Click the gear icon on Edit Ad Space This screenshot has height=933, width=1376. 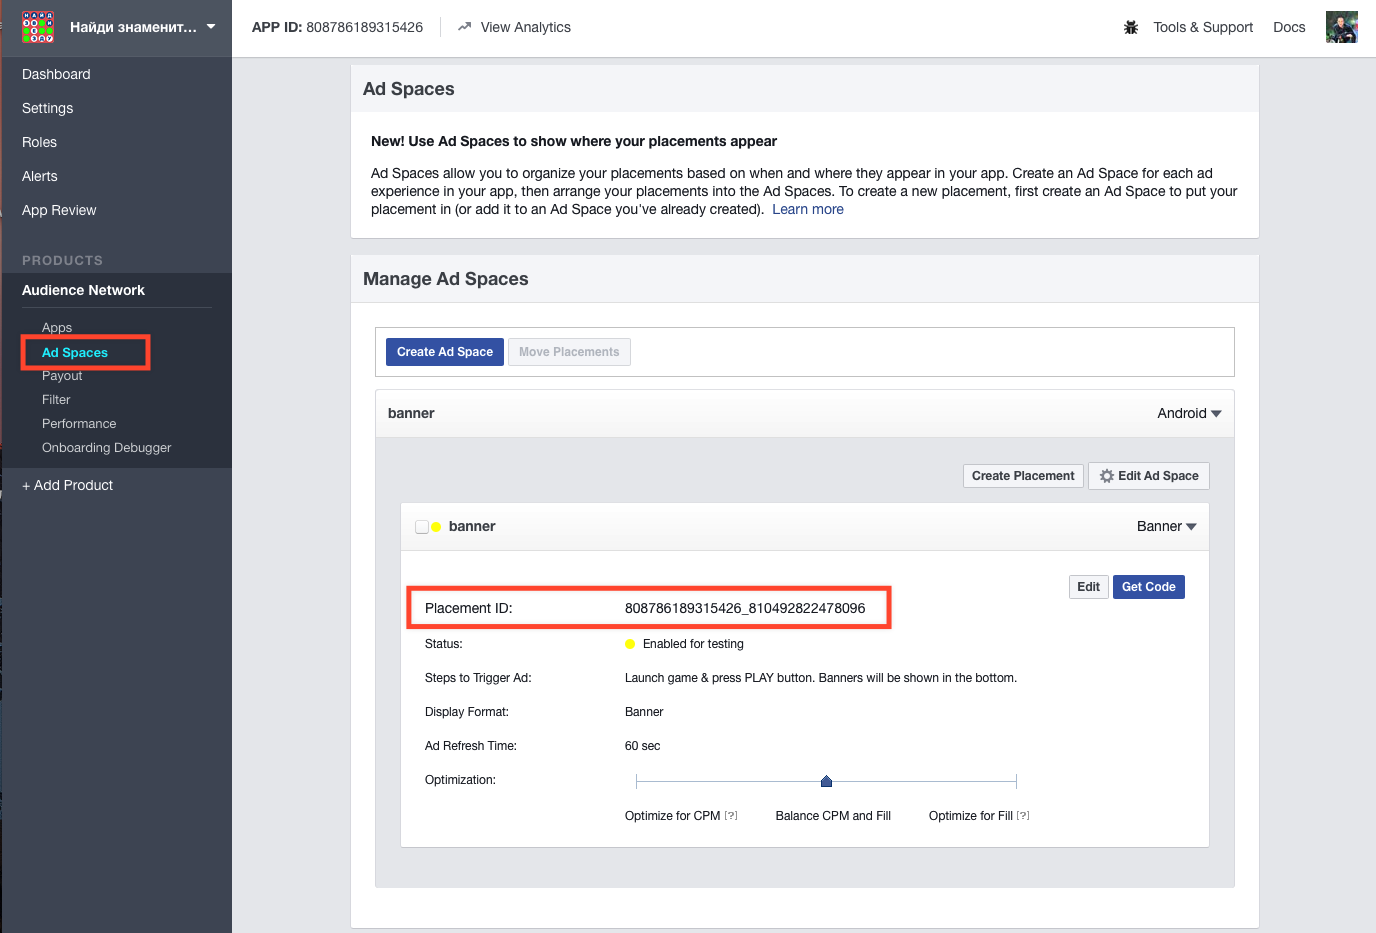pyautogui.click(x=1106, y=476)
